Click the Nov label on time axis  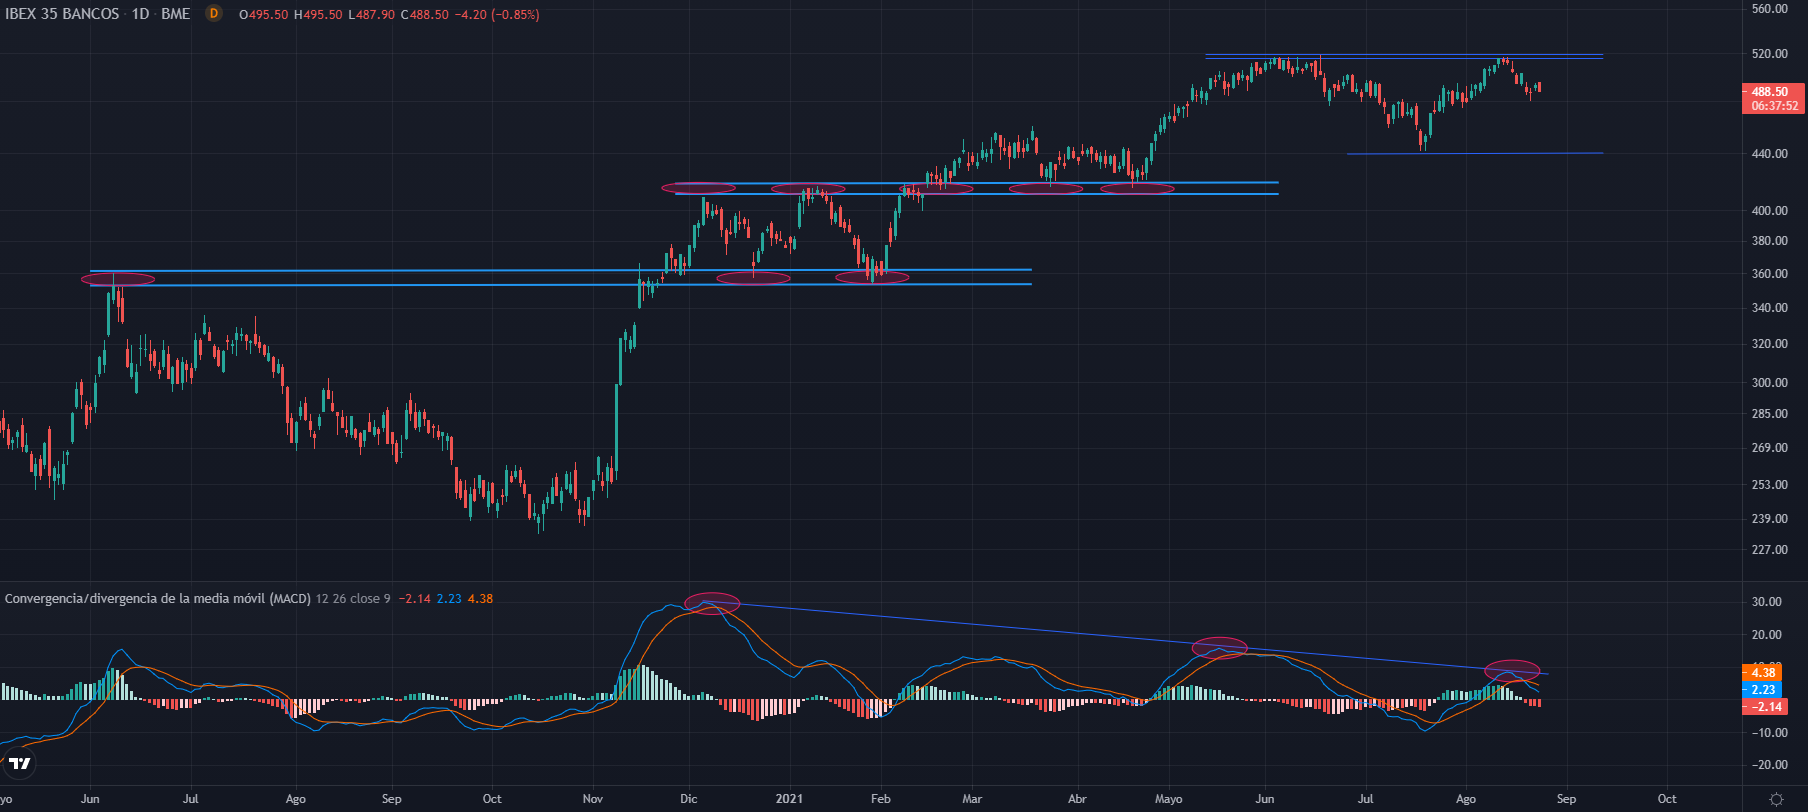(593, 799)
